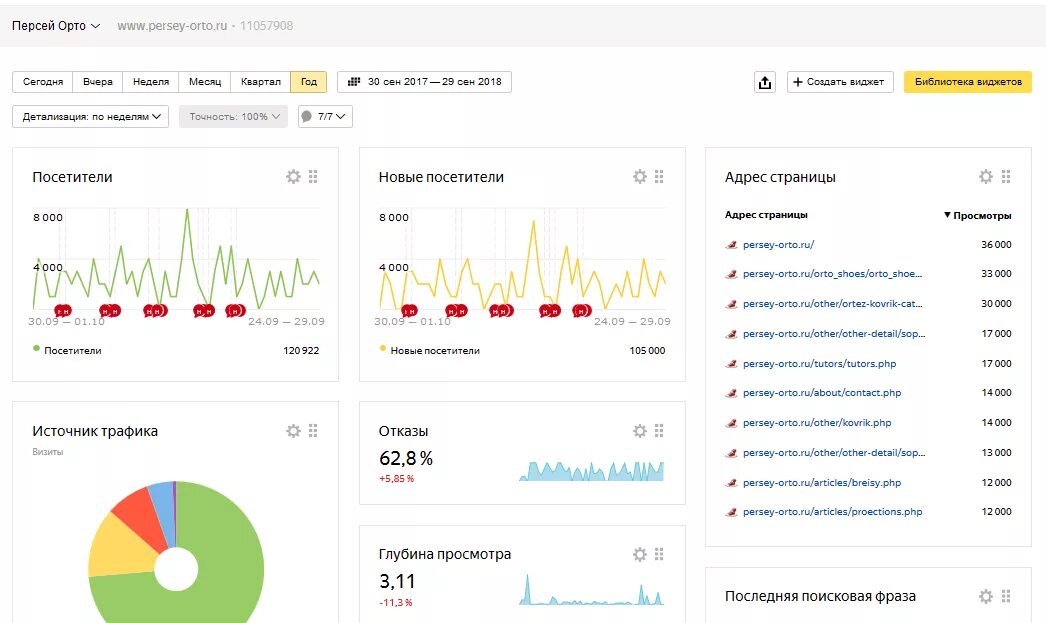The width and height of the screenshot is (1046, 623).
Task: Click favicon beside ortez-kovrik-cat row
Action: tap(731, 304)
